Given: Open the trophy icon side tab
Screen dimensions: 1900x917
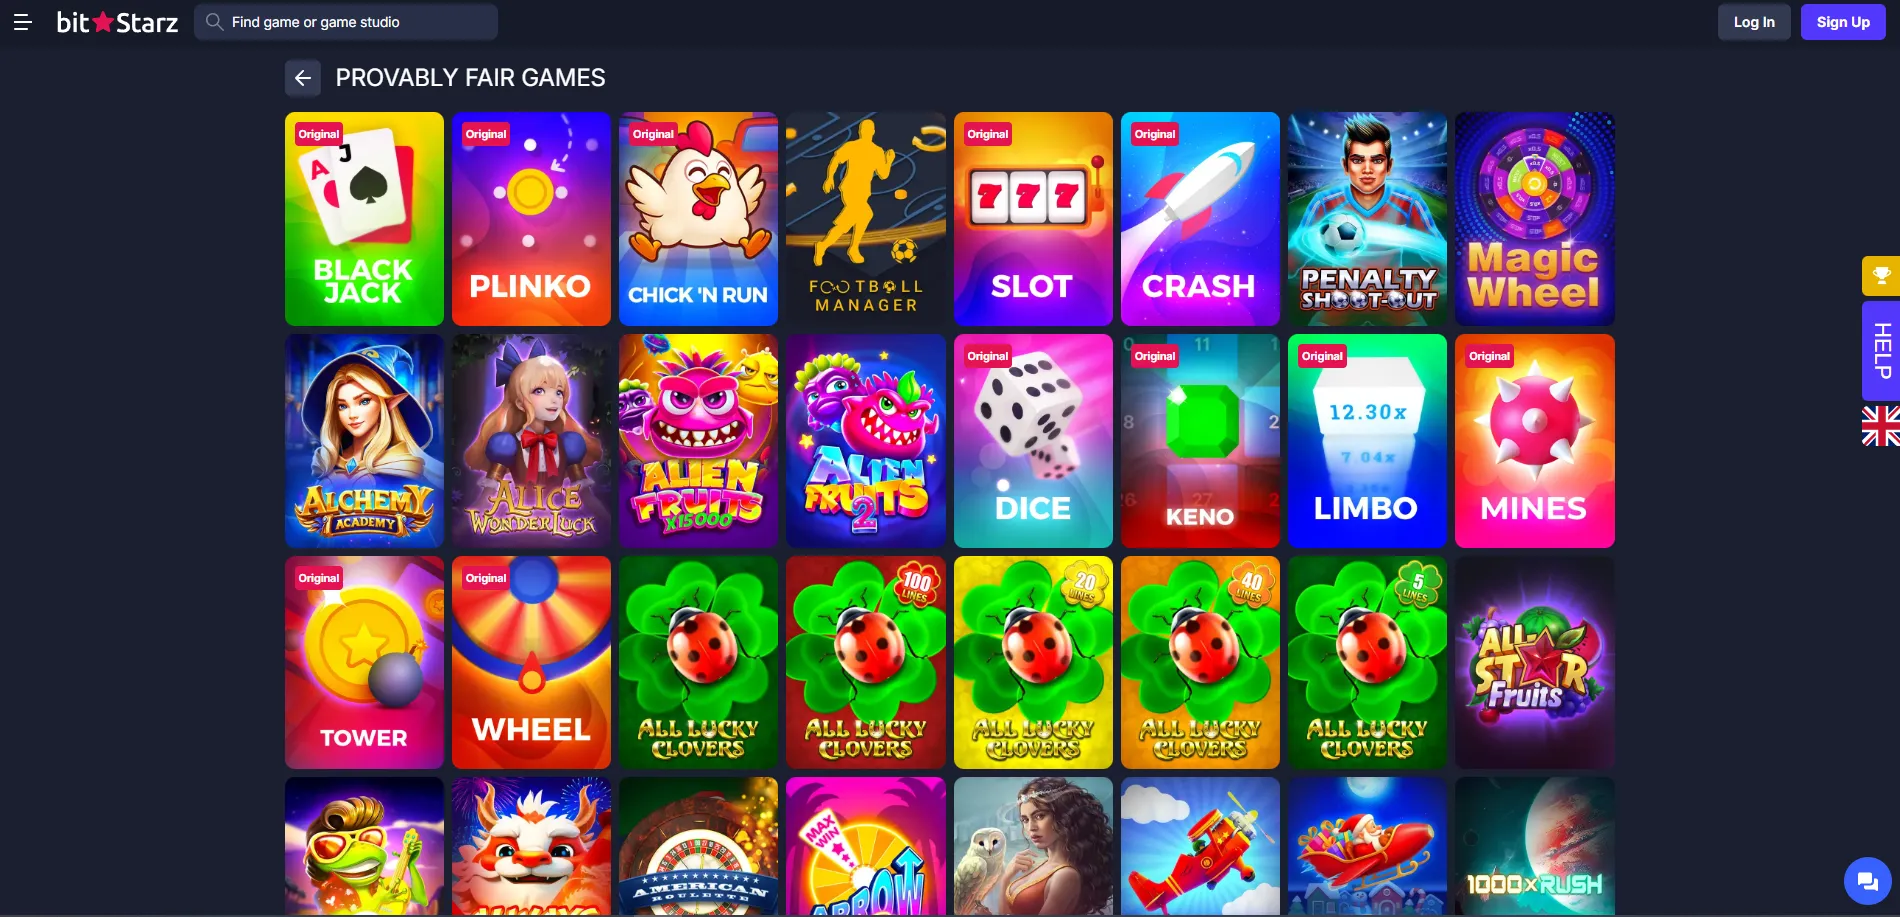Looking at the screenshot, I should coord(1881,275).
